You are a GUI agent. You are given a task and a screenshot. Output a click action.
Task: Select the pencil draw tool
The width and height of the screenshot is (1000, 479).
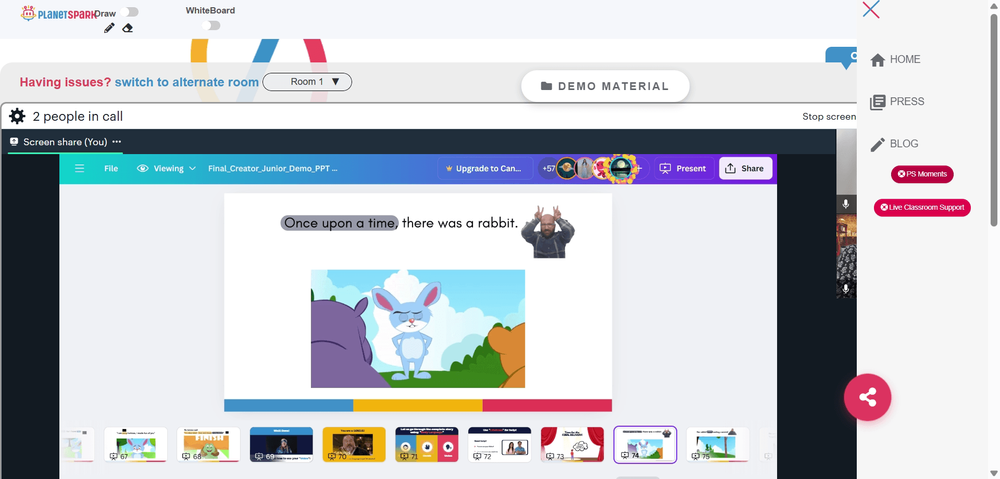point(110,28)
